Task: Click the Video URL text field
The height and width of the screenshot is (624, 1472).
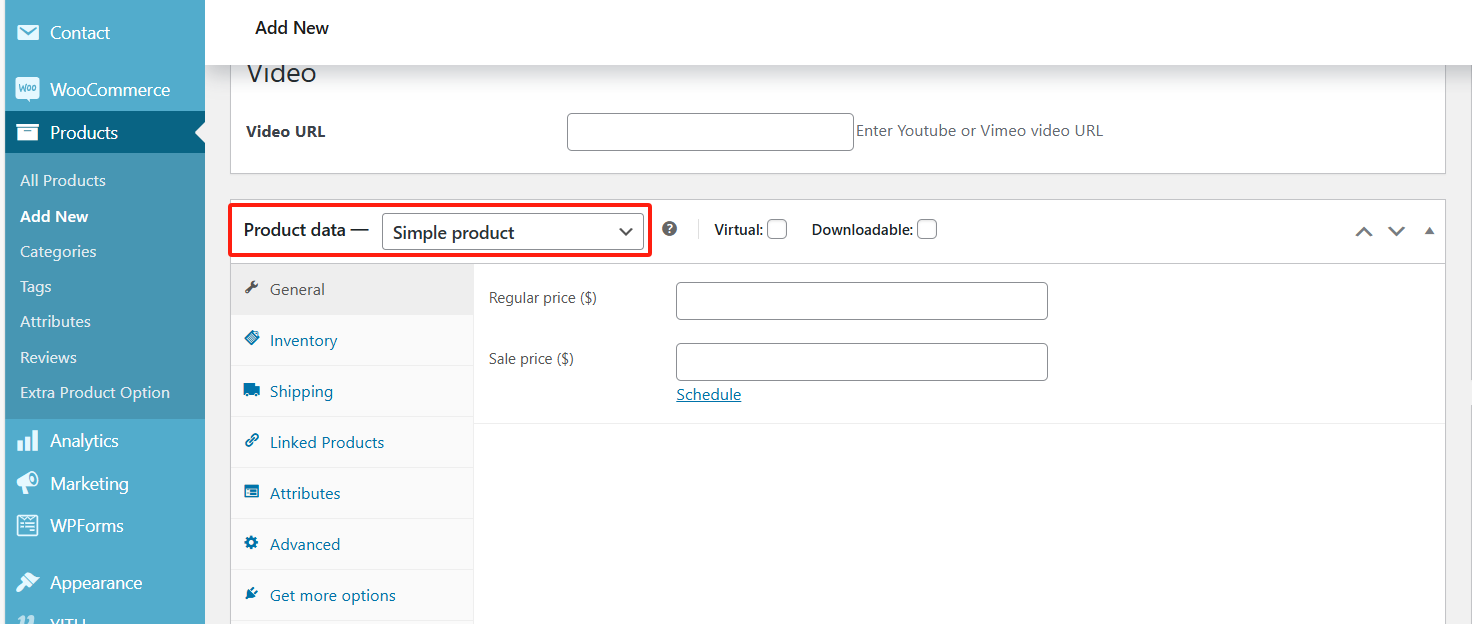Action: tap(710, 132)
